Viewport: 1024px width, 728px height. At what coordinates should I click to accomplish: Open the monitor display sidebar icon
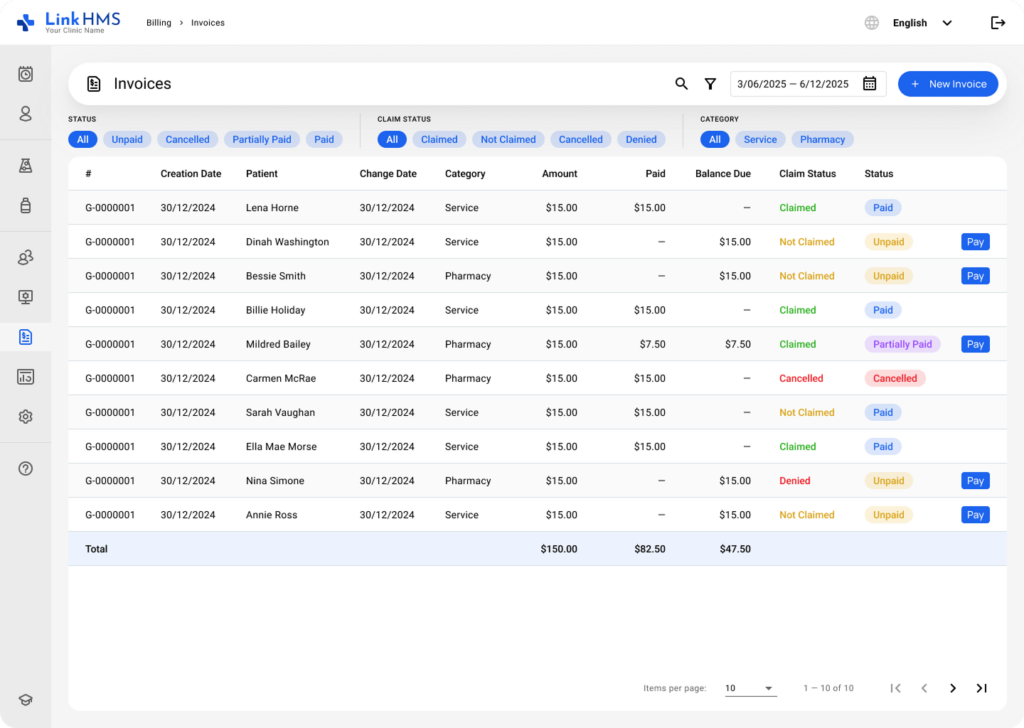coord(25,297)
